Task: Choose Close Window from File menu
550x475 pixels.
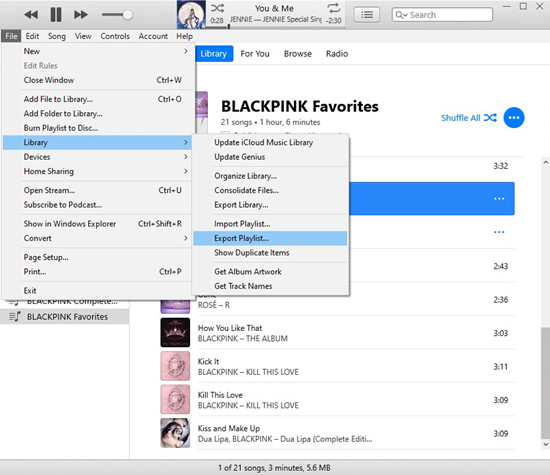Action: (x=97, y=80)
